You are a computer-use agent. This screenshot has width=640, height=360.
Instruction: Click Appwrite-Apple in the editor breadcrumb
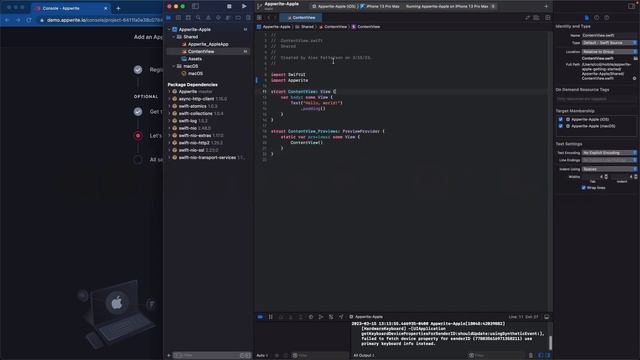pyautogui.click(x=273, y=27)
